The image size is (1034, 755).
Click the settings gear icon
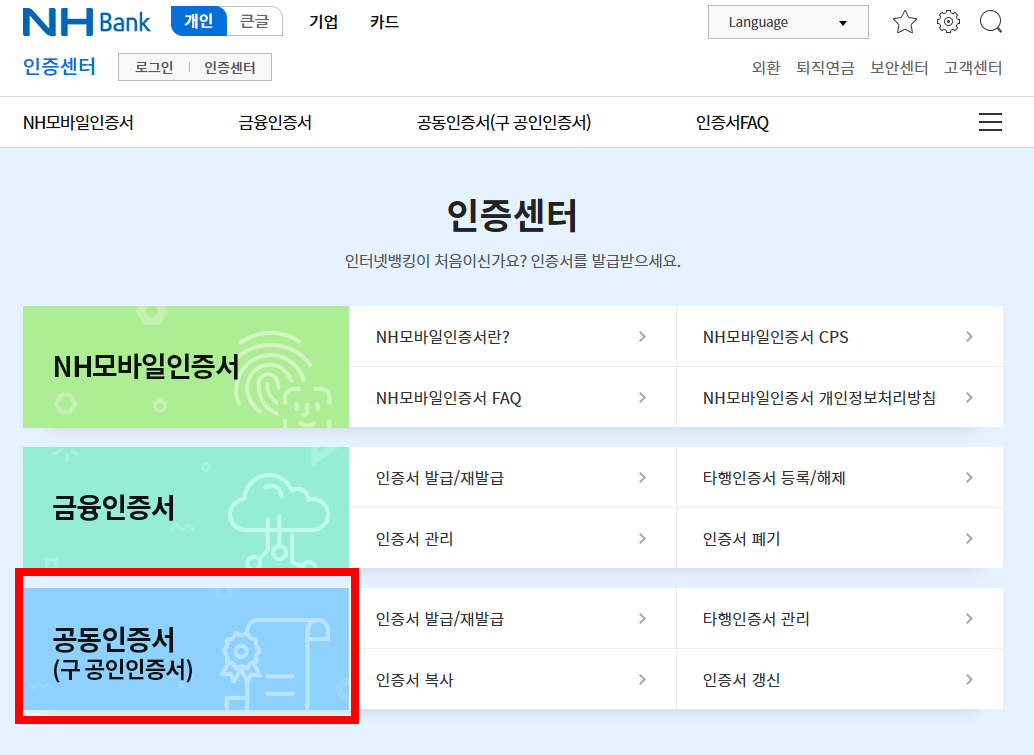947,21
